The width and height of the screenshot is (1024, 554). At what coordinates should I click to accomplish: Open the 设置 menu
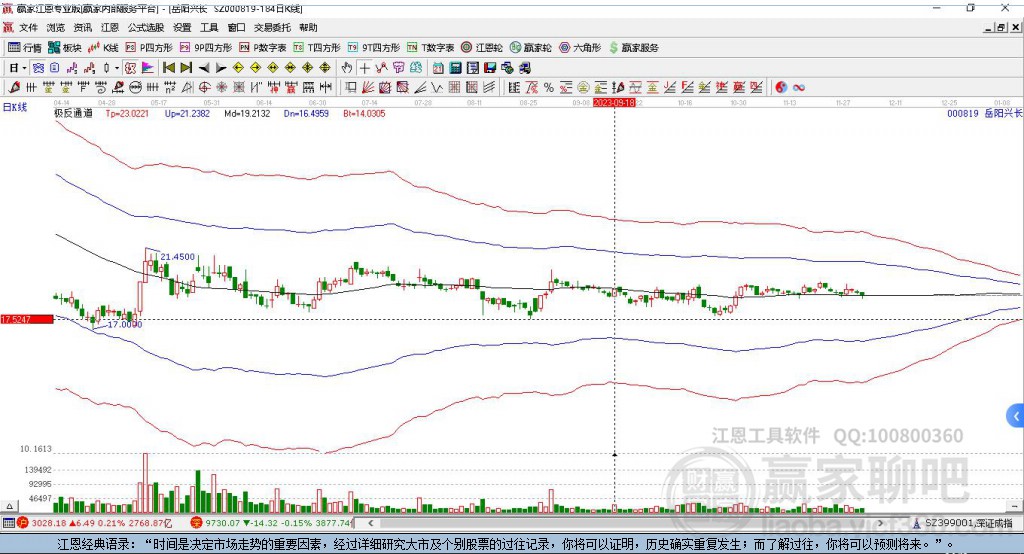tap(182, 27)
